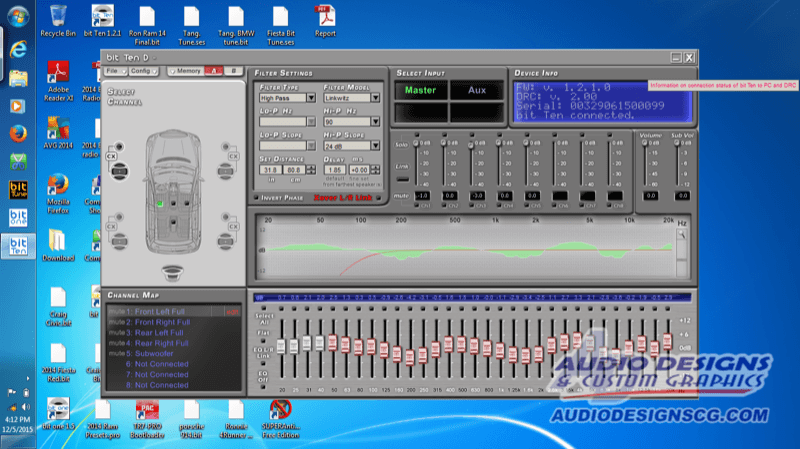Open the Lo-P Slope dropdown
The image size is (800, 449).
pos(311,145)
